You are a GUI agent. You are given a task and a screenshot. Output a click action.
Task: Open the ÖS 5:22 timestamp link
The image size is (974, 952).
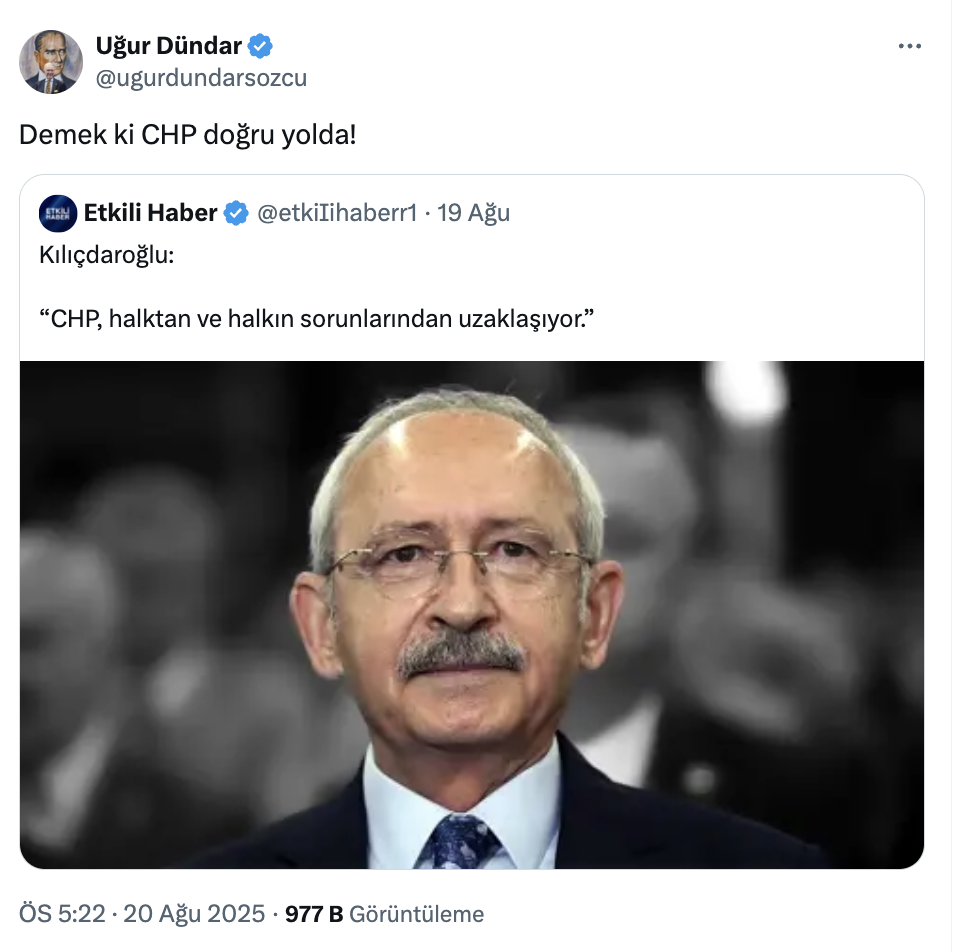pyautogui.click(x=62, y=914)
